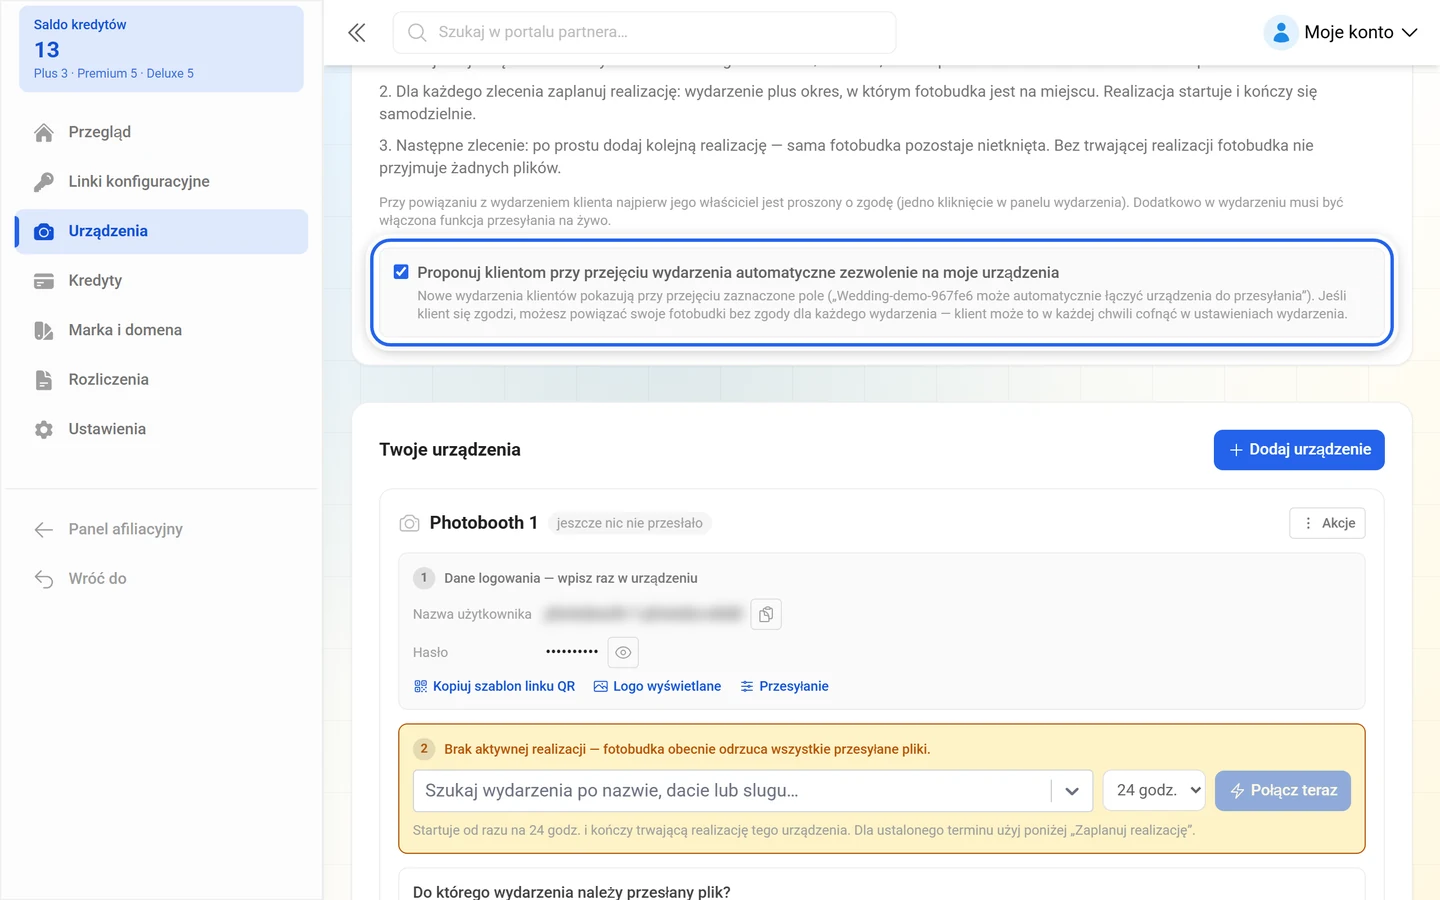The height and width of the screenshot is (900, 1440).
Task: Open the Moje konto dropdown
Action: (x=1341, y=32)
